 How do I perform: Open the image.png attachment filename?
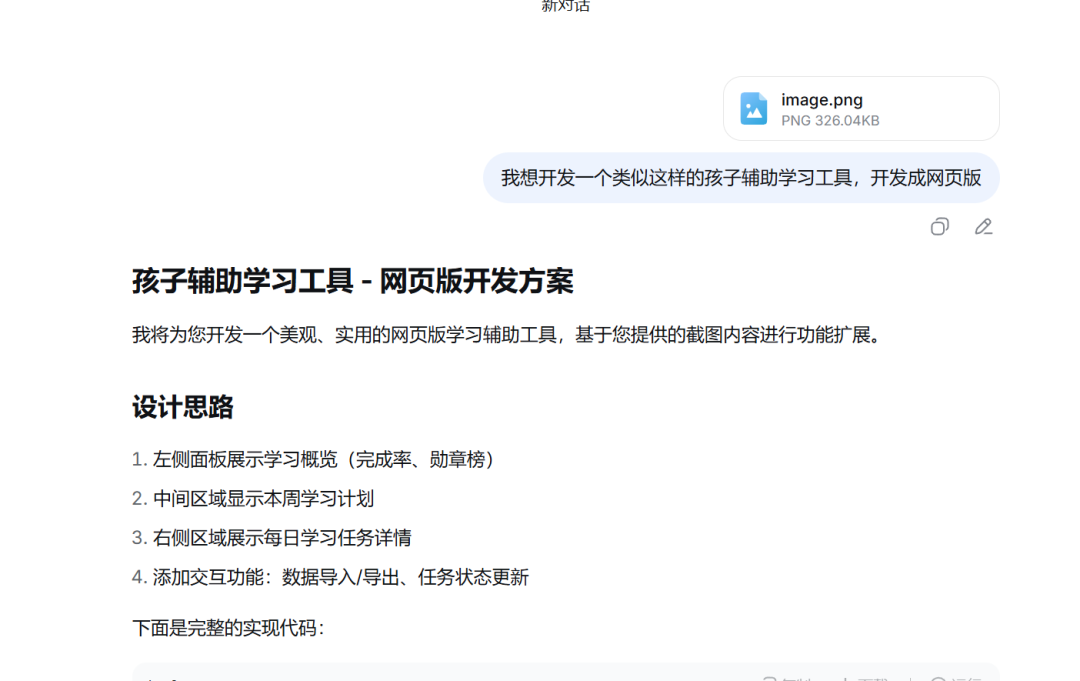[821, 100]
